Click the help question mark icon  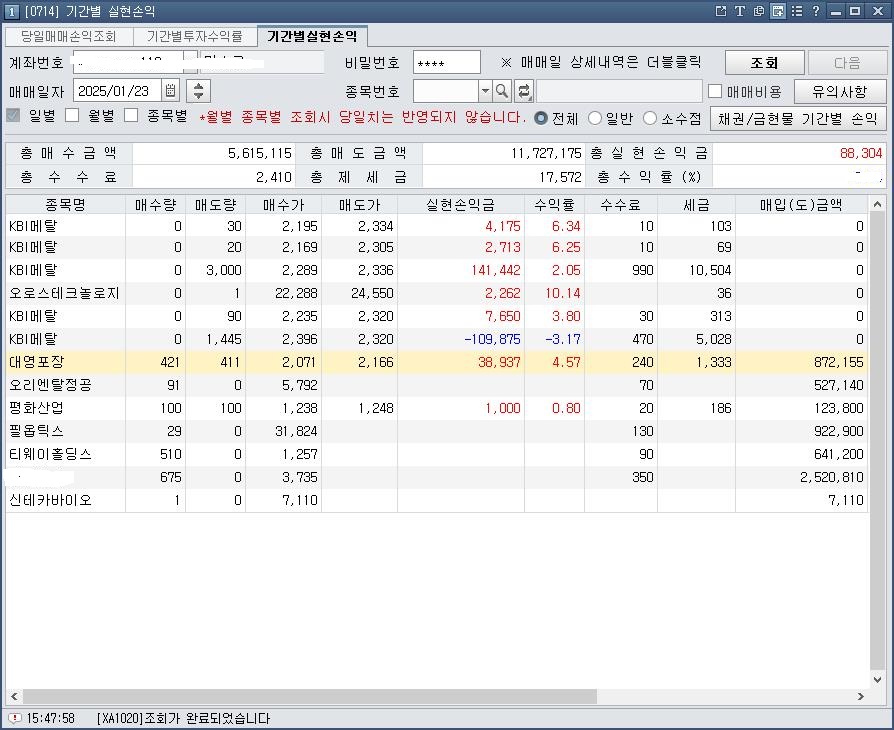[x=815, y=9]
